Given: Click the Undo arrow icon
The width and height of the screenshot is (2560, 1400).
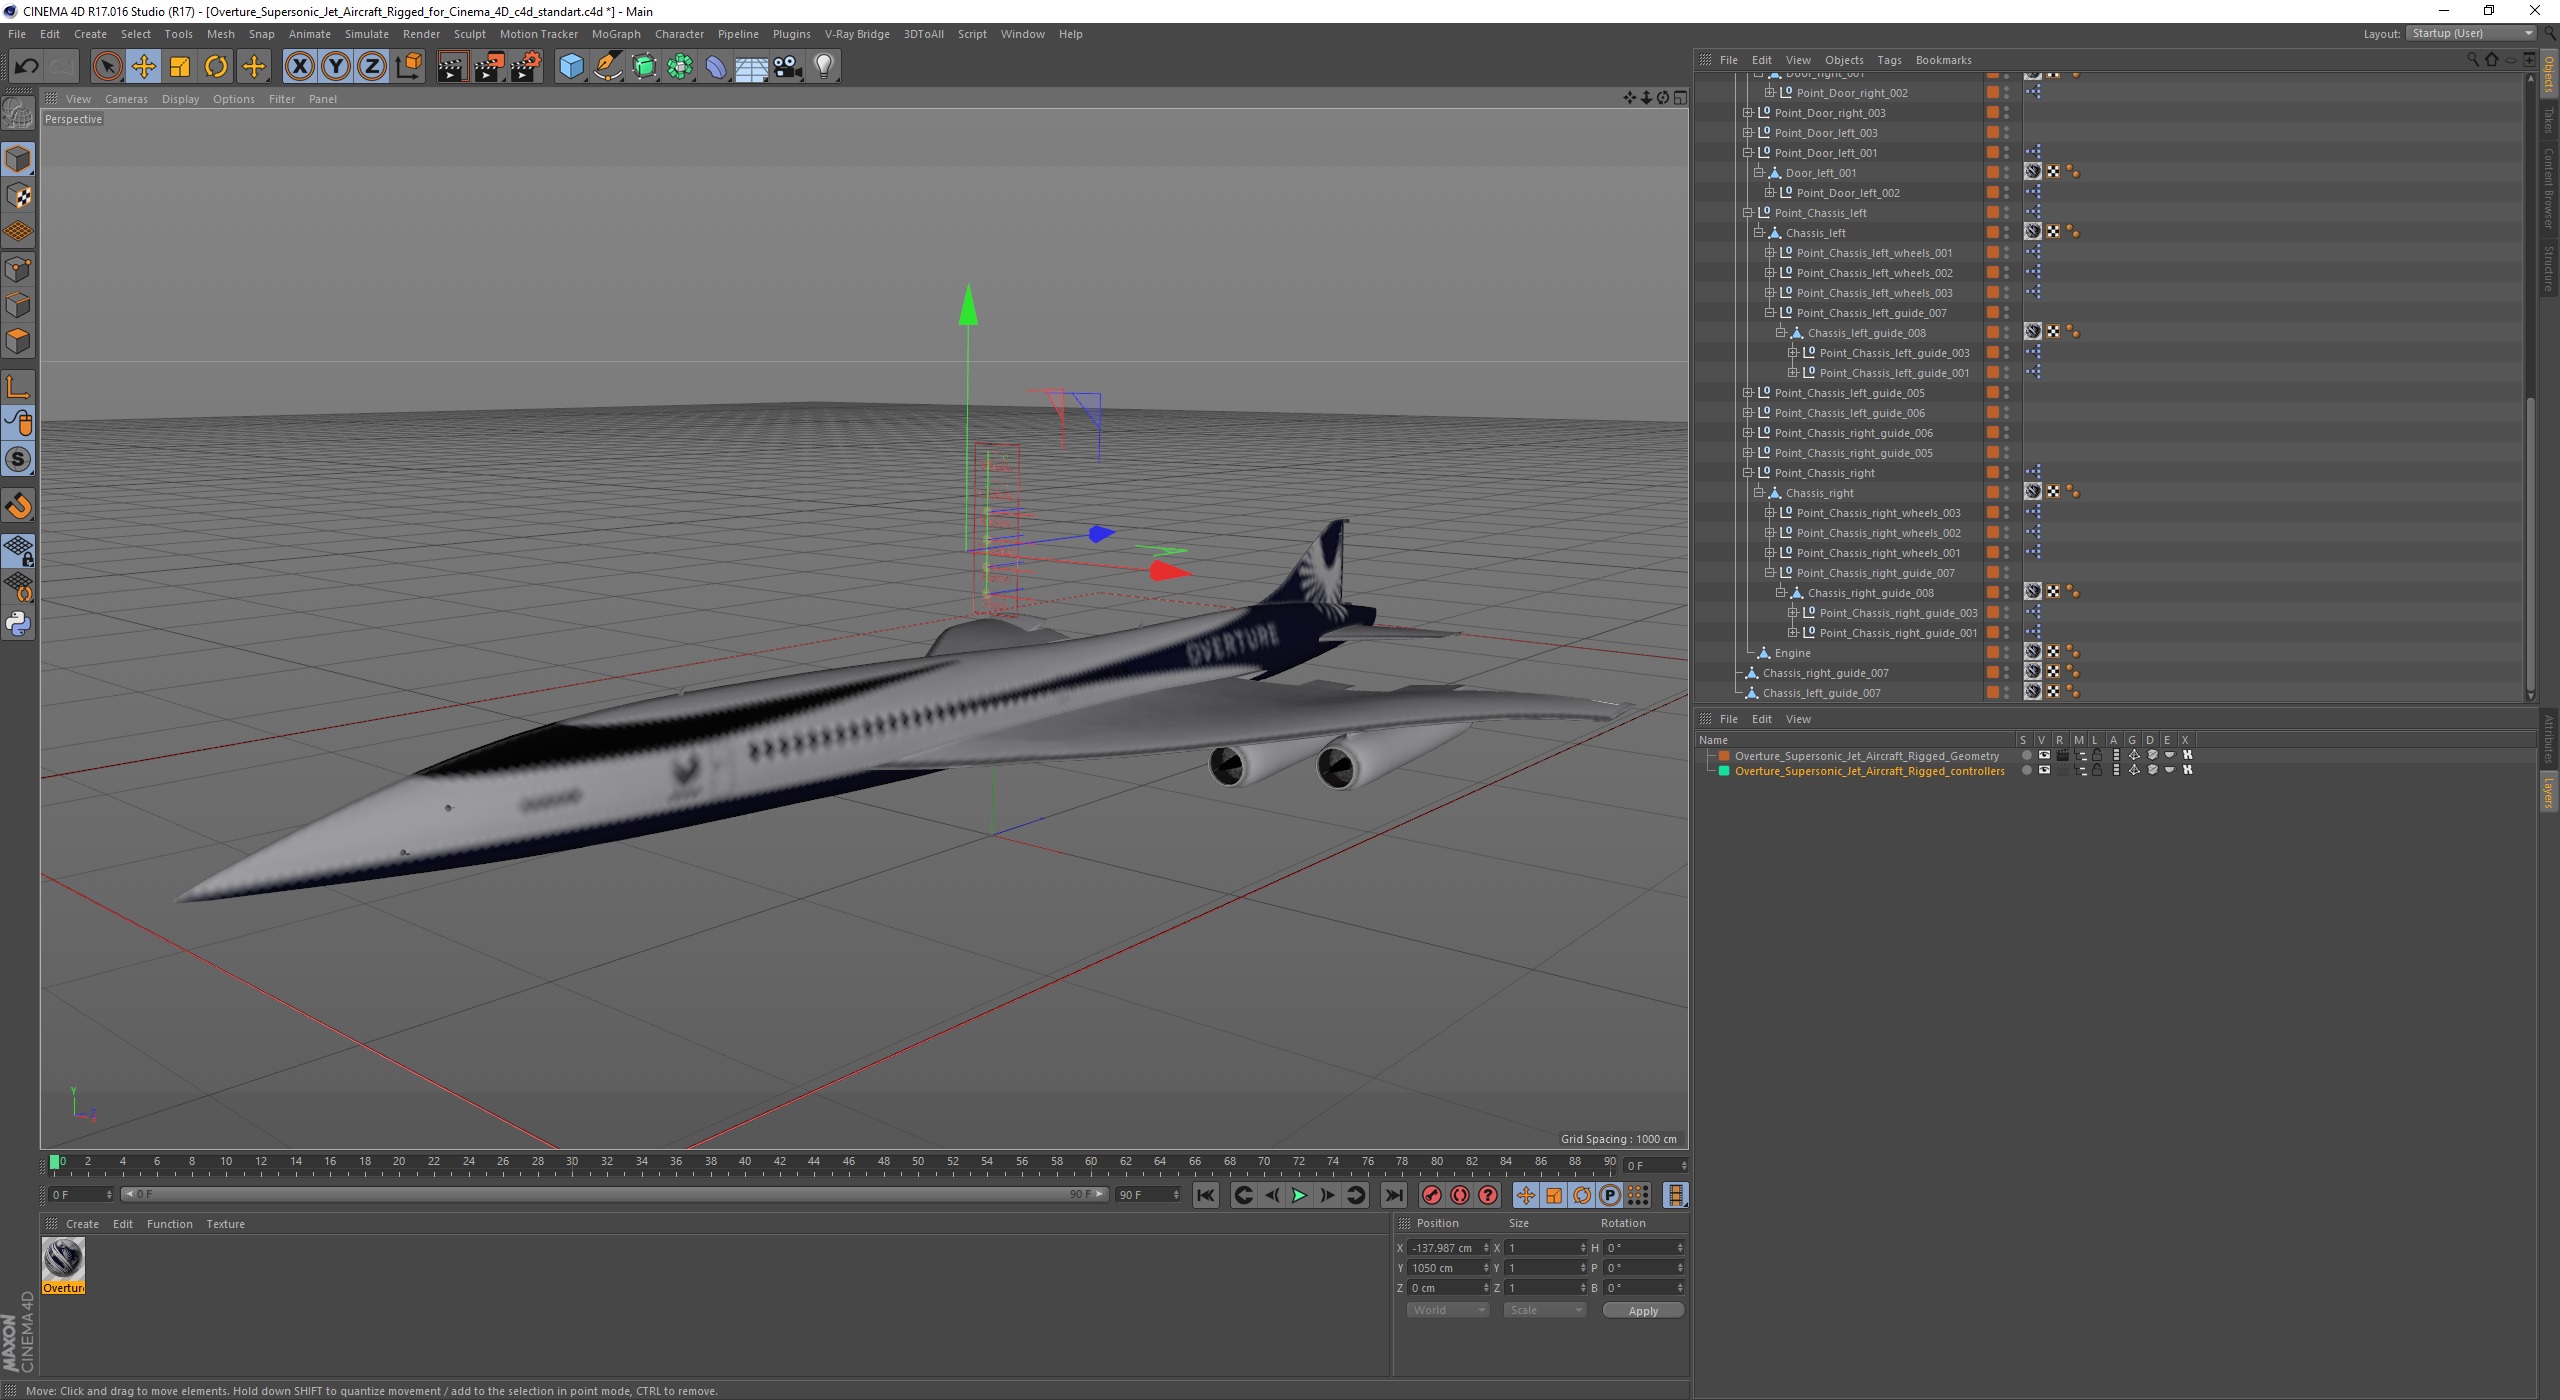Looking at the screenshot, I should [26, 67].
